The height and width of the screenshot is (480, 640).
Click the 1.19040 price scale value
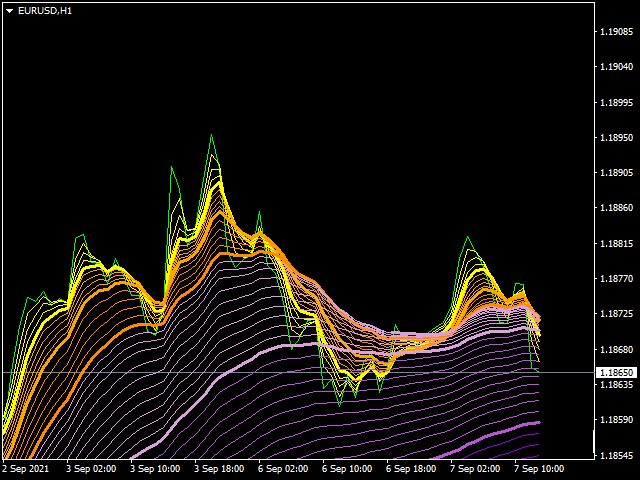point(617,67)
